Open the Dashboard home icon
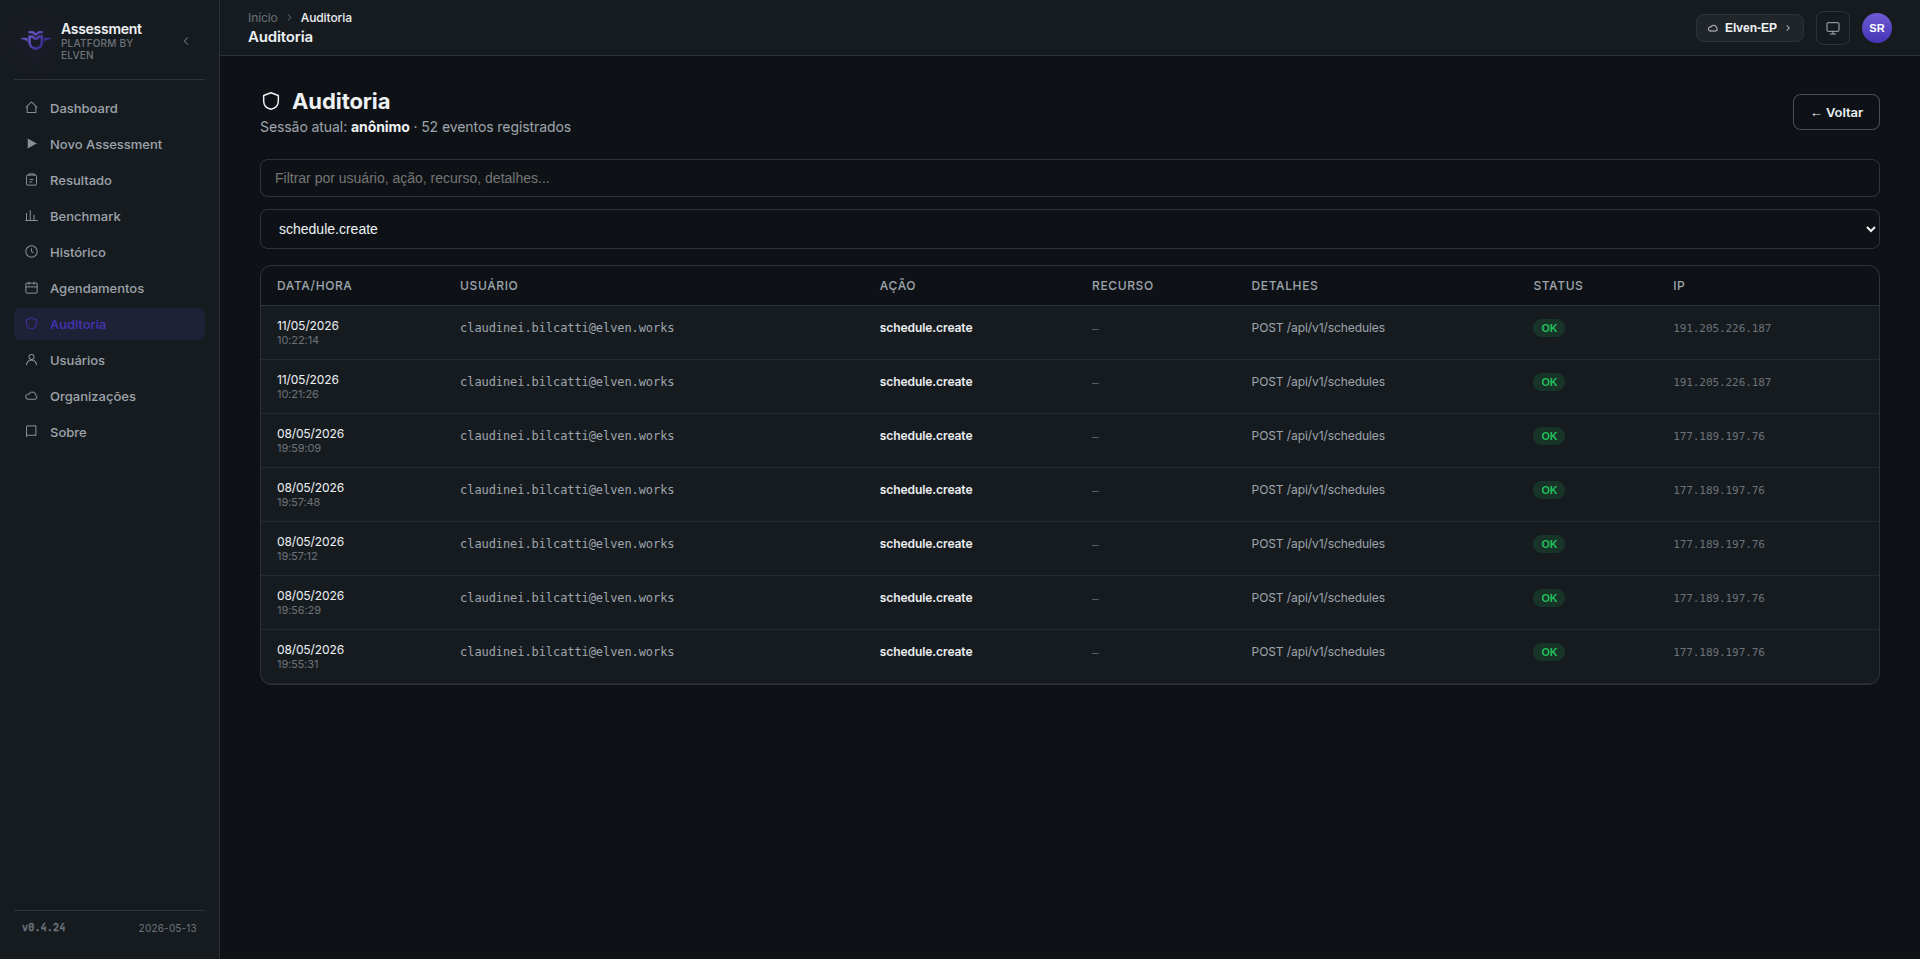The width and height of the screenshot is (1920, 959). coord(31,108)
